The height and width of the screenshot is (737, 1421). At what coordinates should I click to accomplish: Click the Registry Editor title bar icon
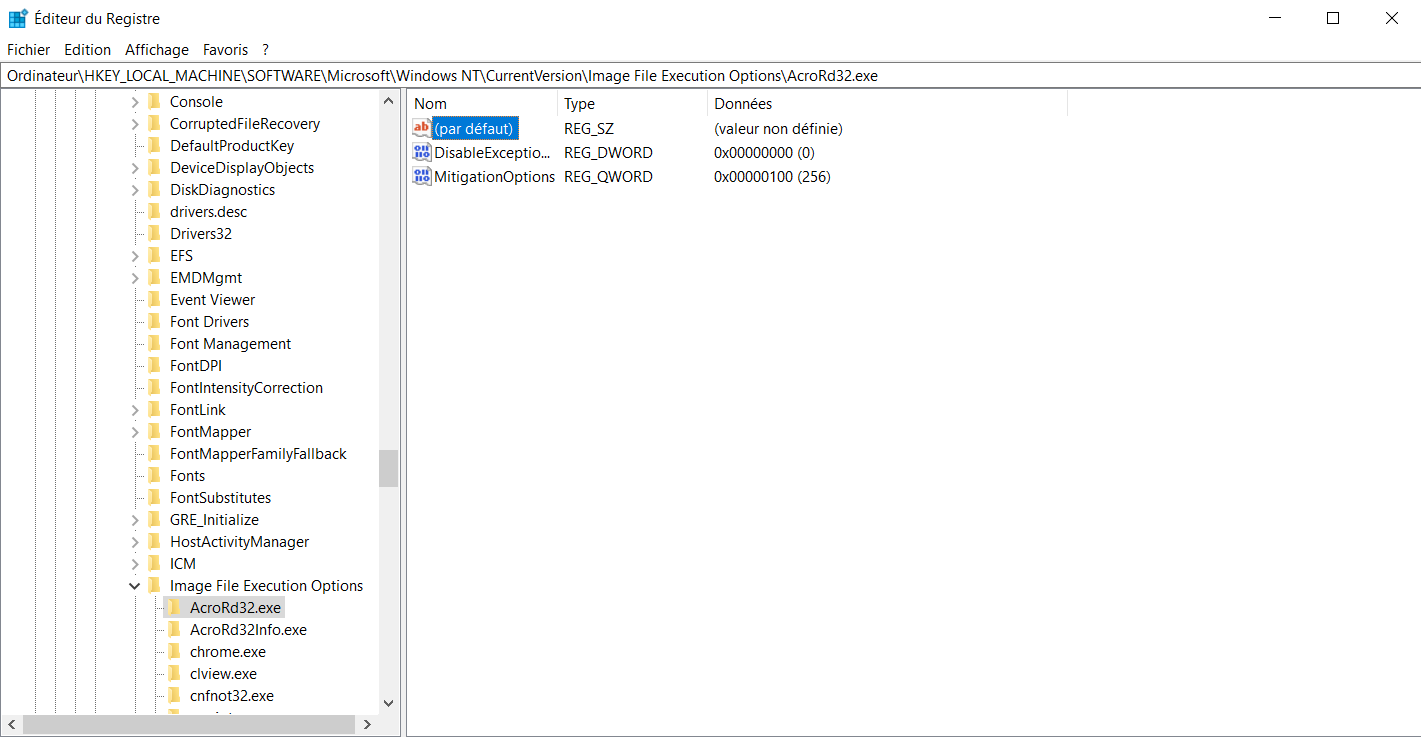(x=18, y=18)
